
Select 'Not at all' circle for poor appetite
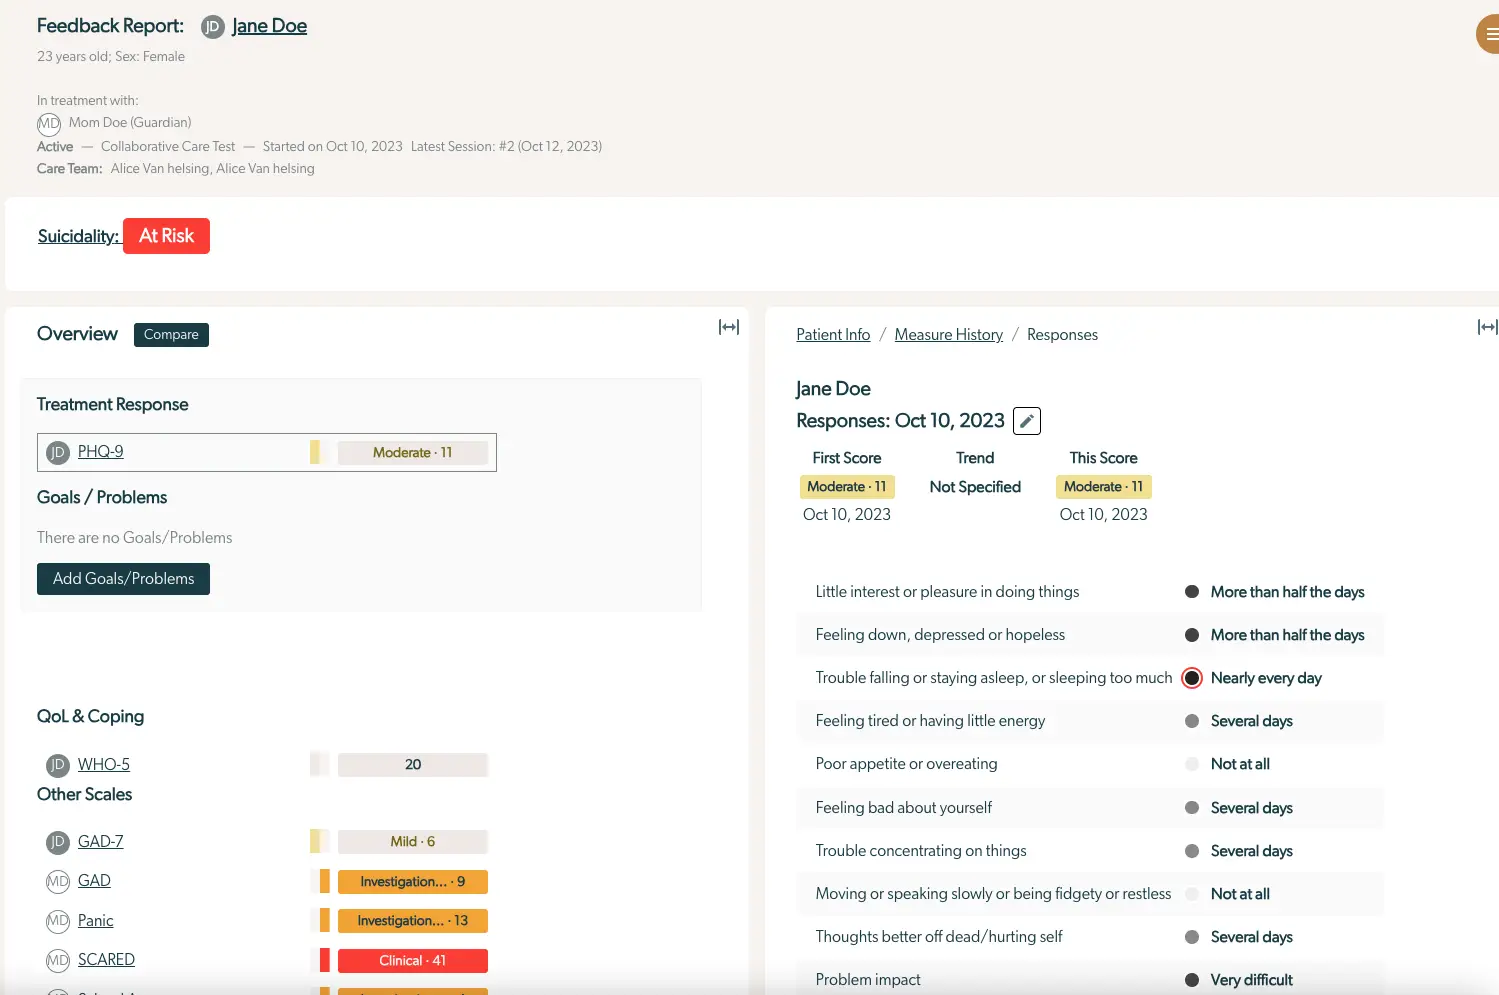[x=1192, y=763]
